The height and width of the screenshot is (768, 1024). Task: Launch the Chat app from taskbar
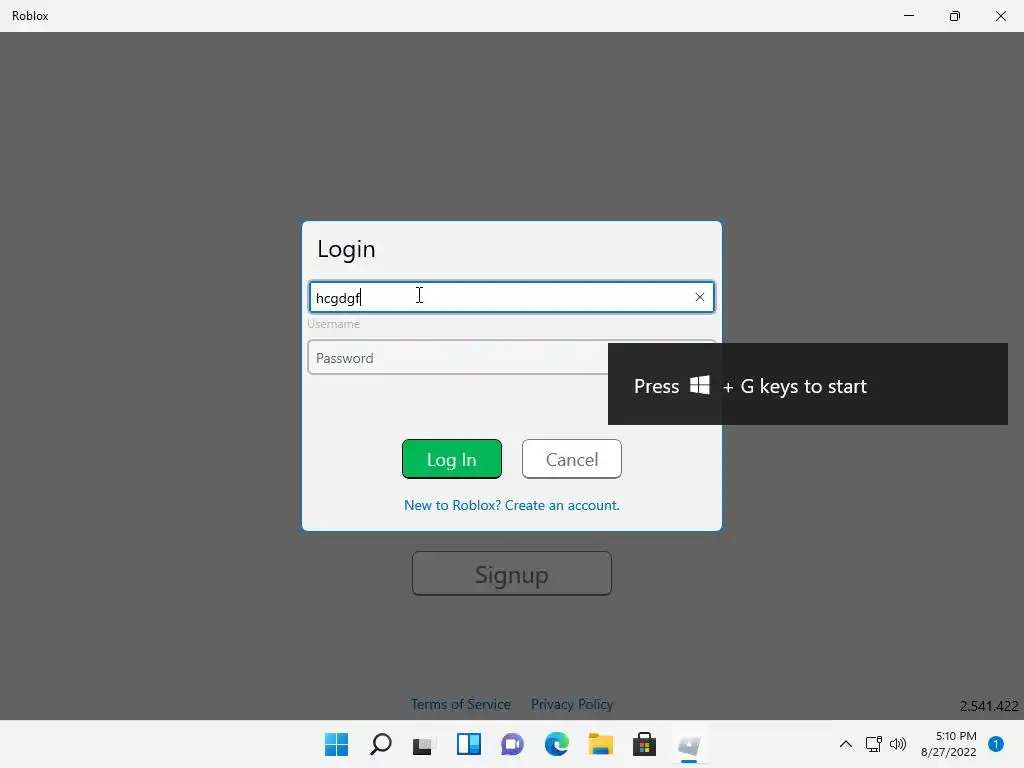513,744
